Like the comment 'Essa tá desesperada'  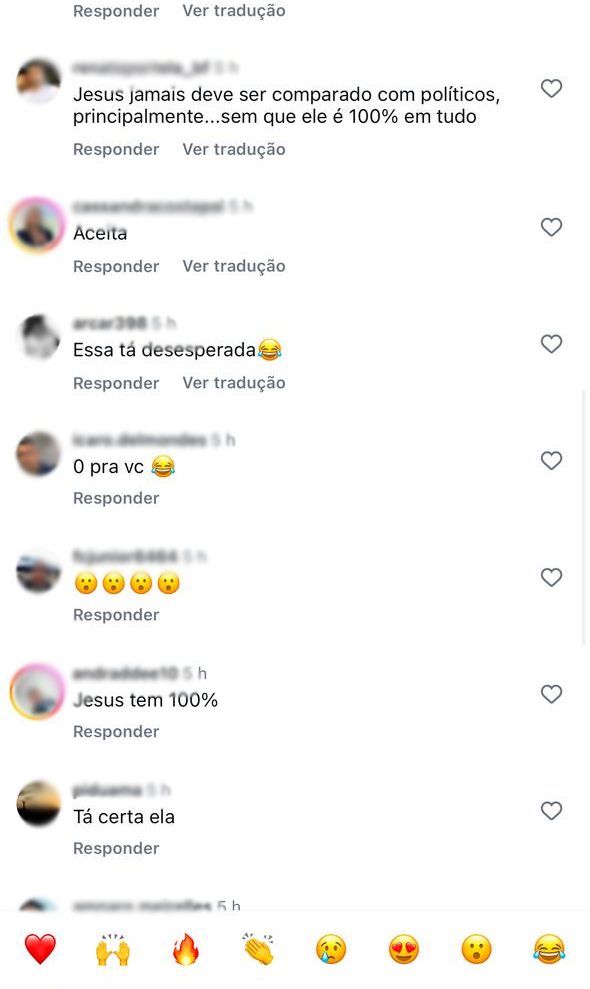pos(552,344)
